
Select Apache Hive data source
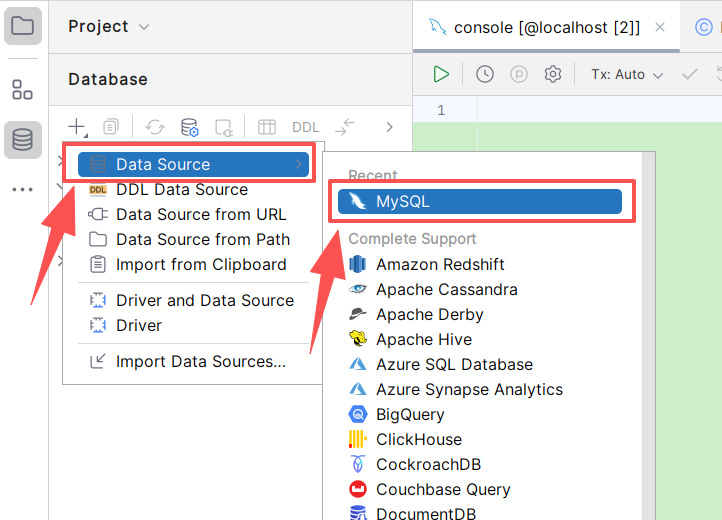[480, 339]
